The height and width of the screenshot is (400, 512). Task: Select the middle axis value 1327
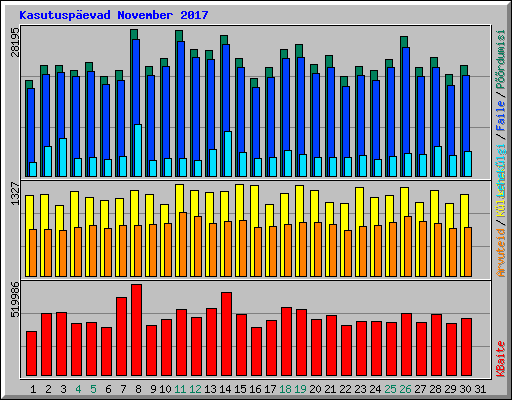click(x=16, y=193)
